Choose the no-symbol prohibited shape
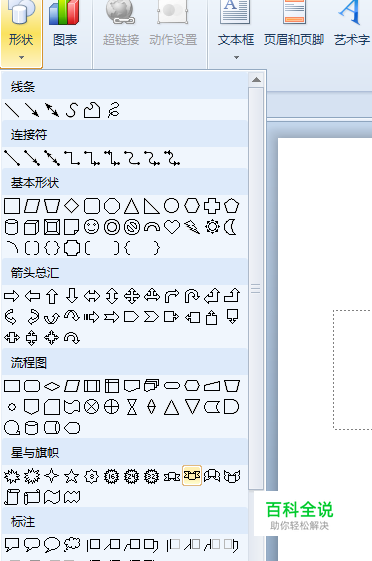 pos(132,227)
